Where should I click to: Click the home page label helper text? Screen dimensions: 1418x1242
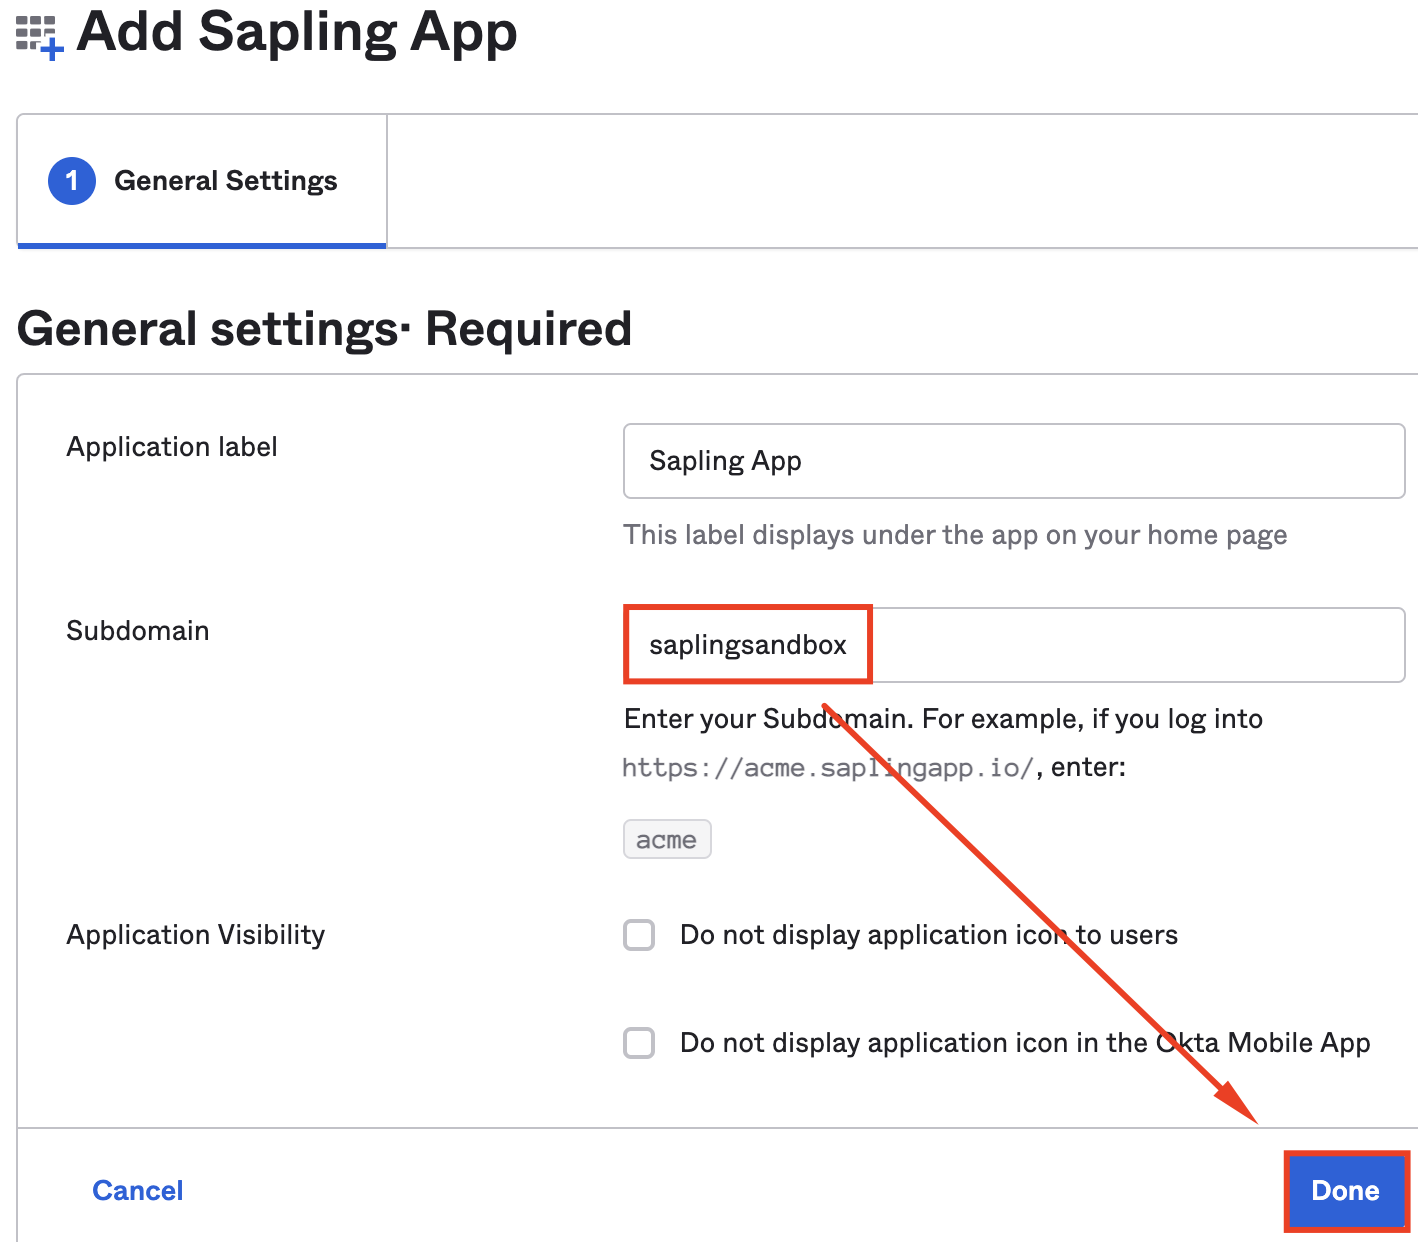[x=955, y=535]
